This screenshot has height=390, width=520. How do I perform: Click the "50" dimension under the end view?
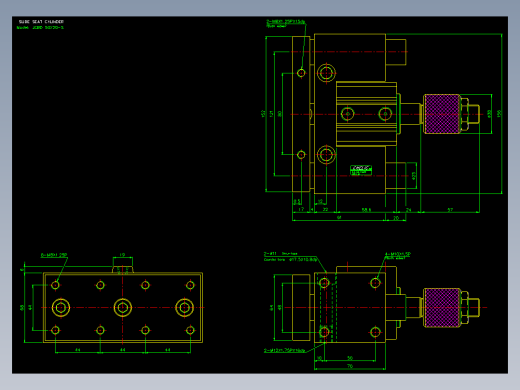(x=350, y=358)
